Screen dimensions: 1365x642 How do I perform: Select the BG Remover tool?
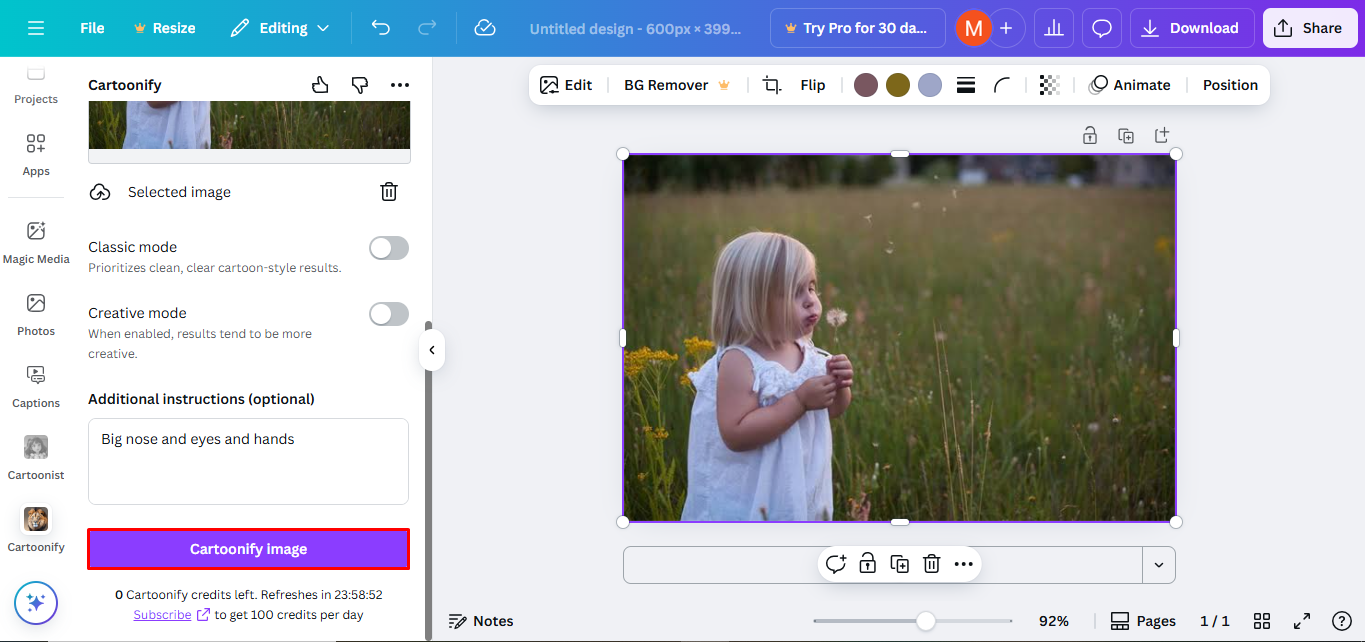tap(665, 85)
